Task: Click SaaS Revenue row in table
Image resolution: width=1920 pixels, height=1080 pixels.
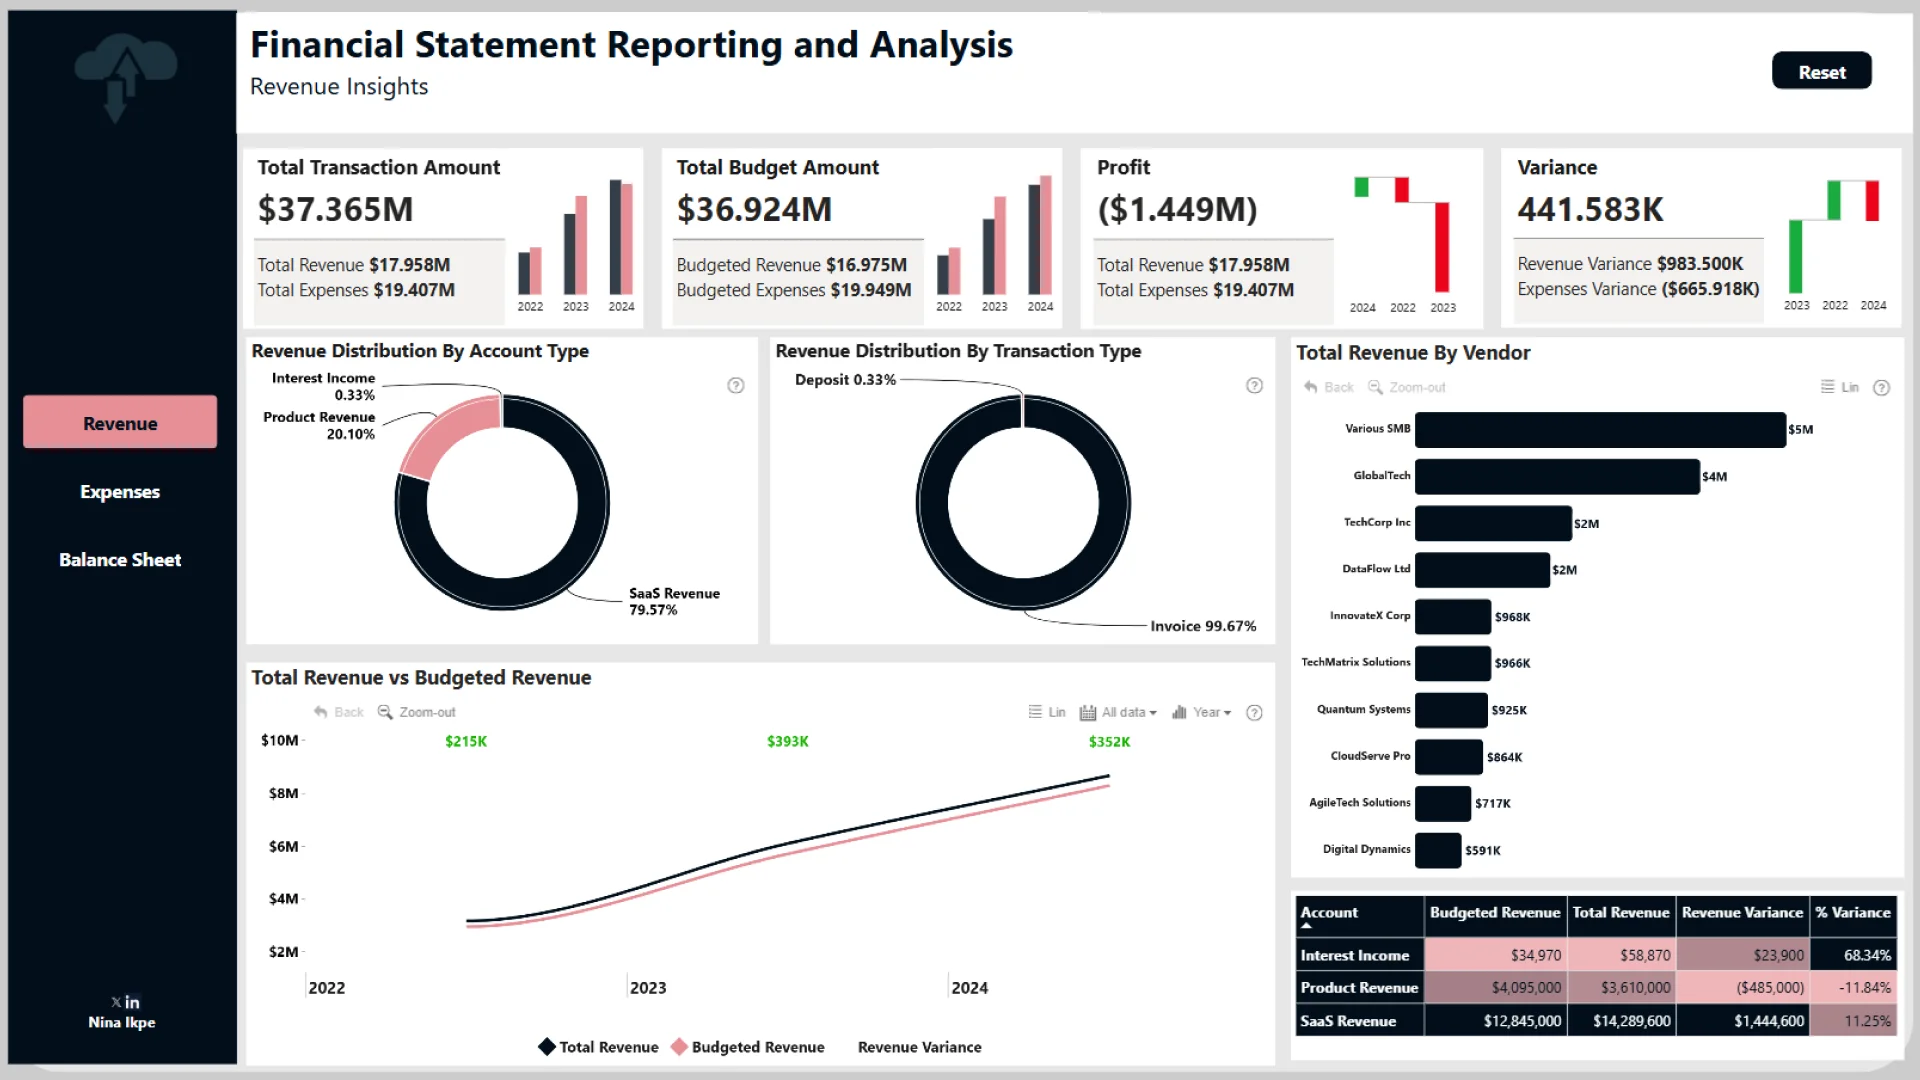Action: tap(1348, 1021)
